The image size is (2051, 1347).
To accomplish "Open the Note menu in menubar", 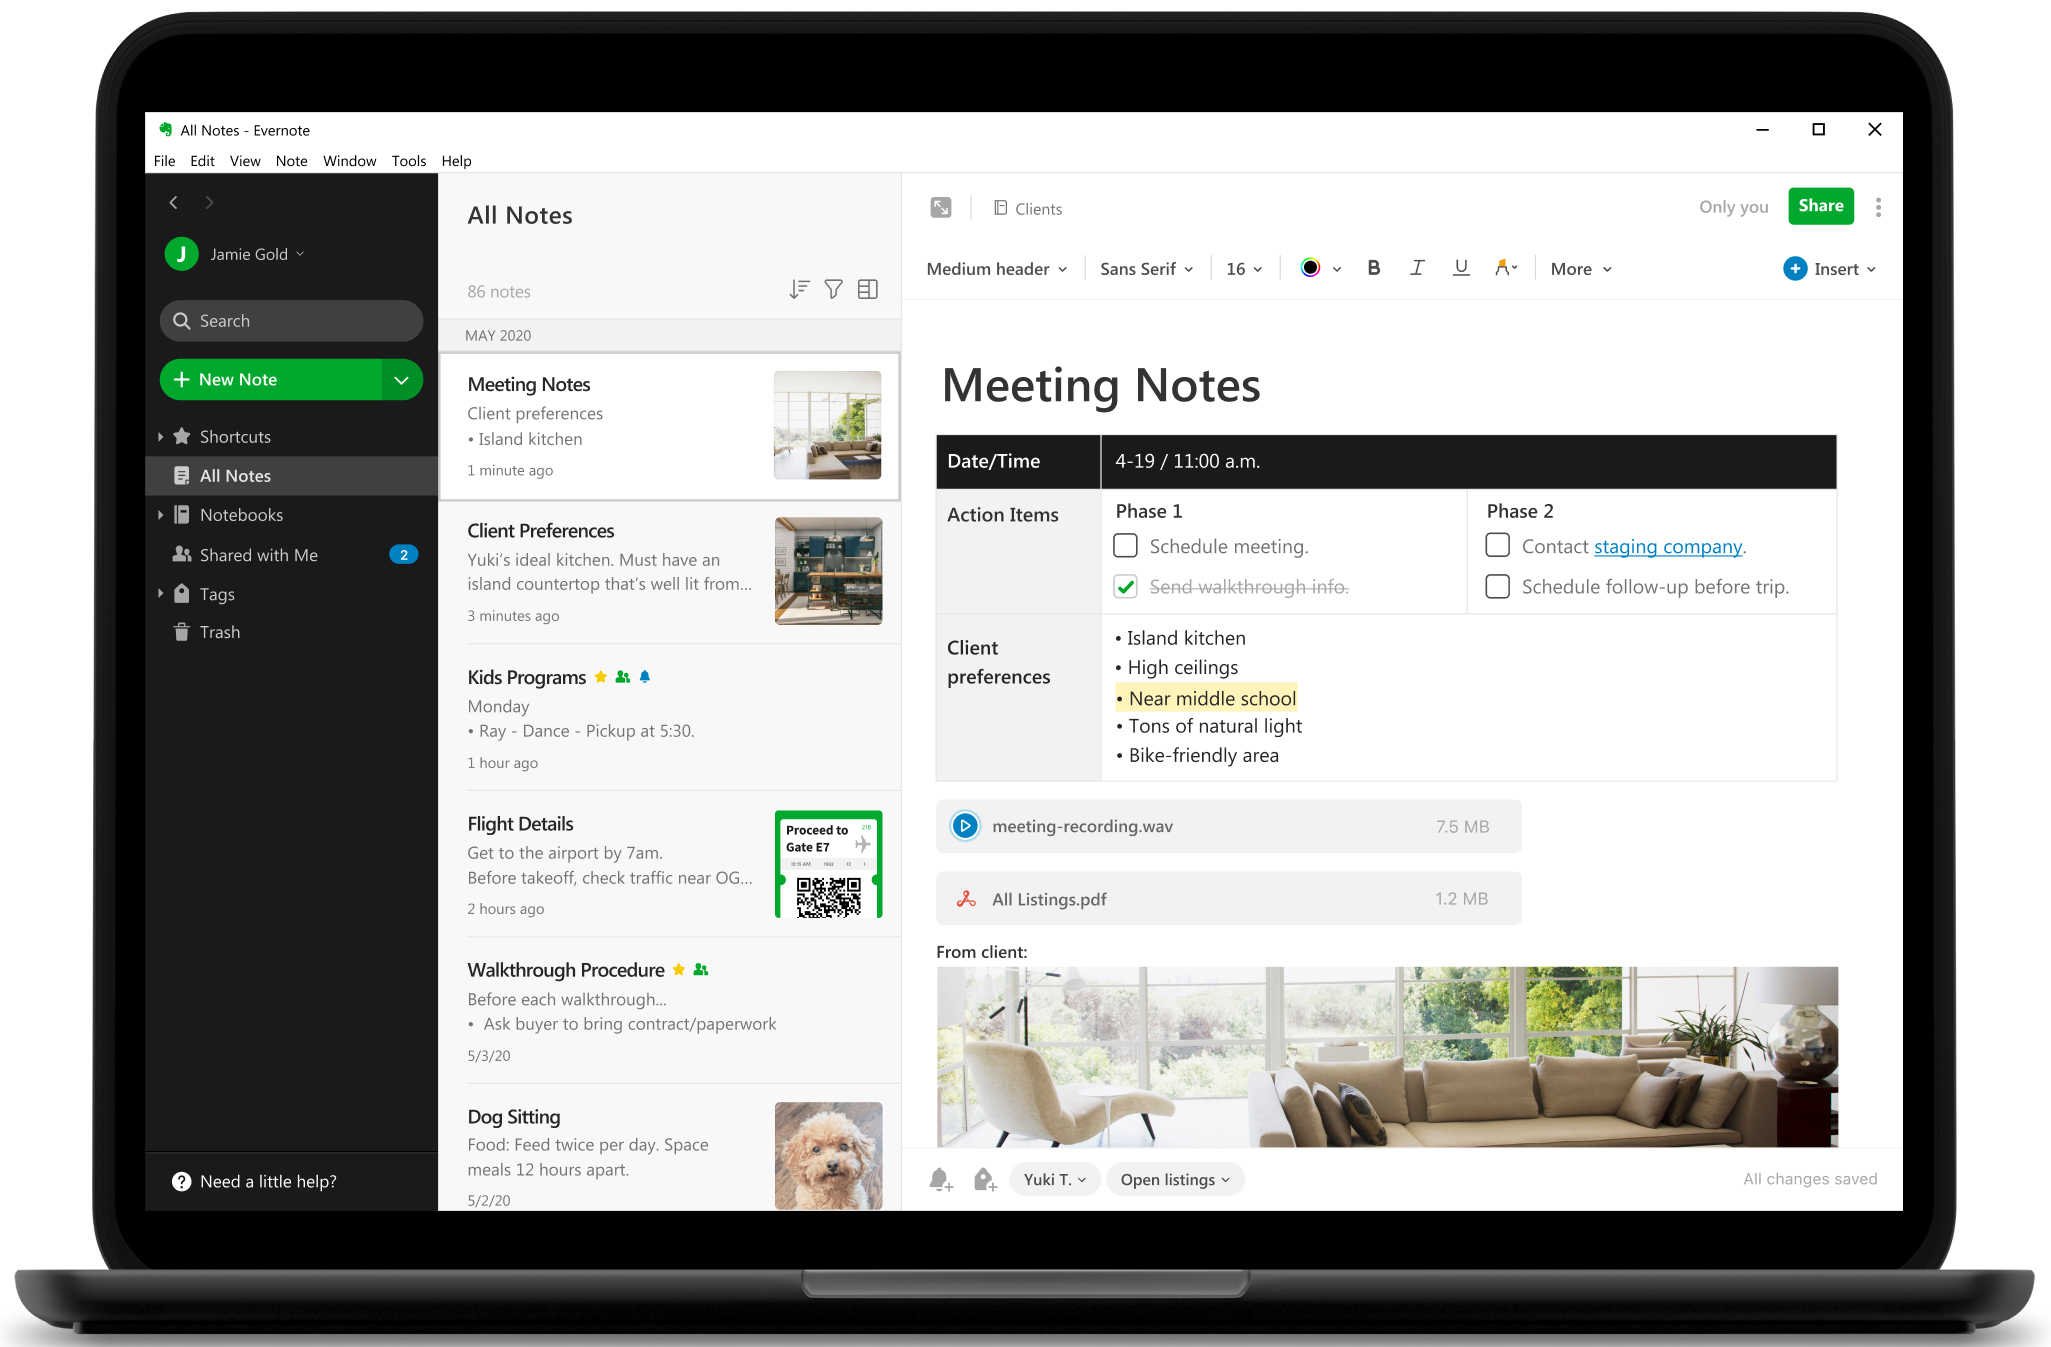I will 296,161.
